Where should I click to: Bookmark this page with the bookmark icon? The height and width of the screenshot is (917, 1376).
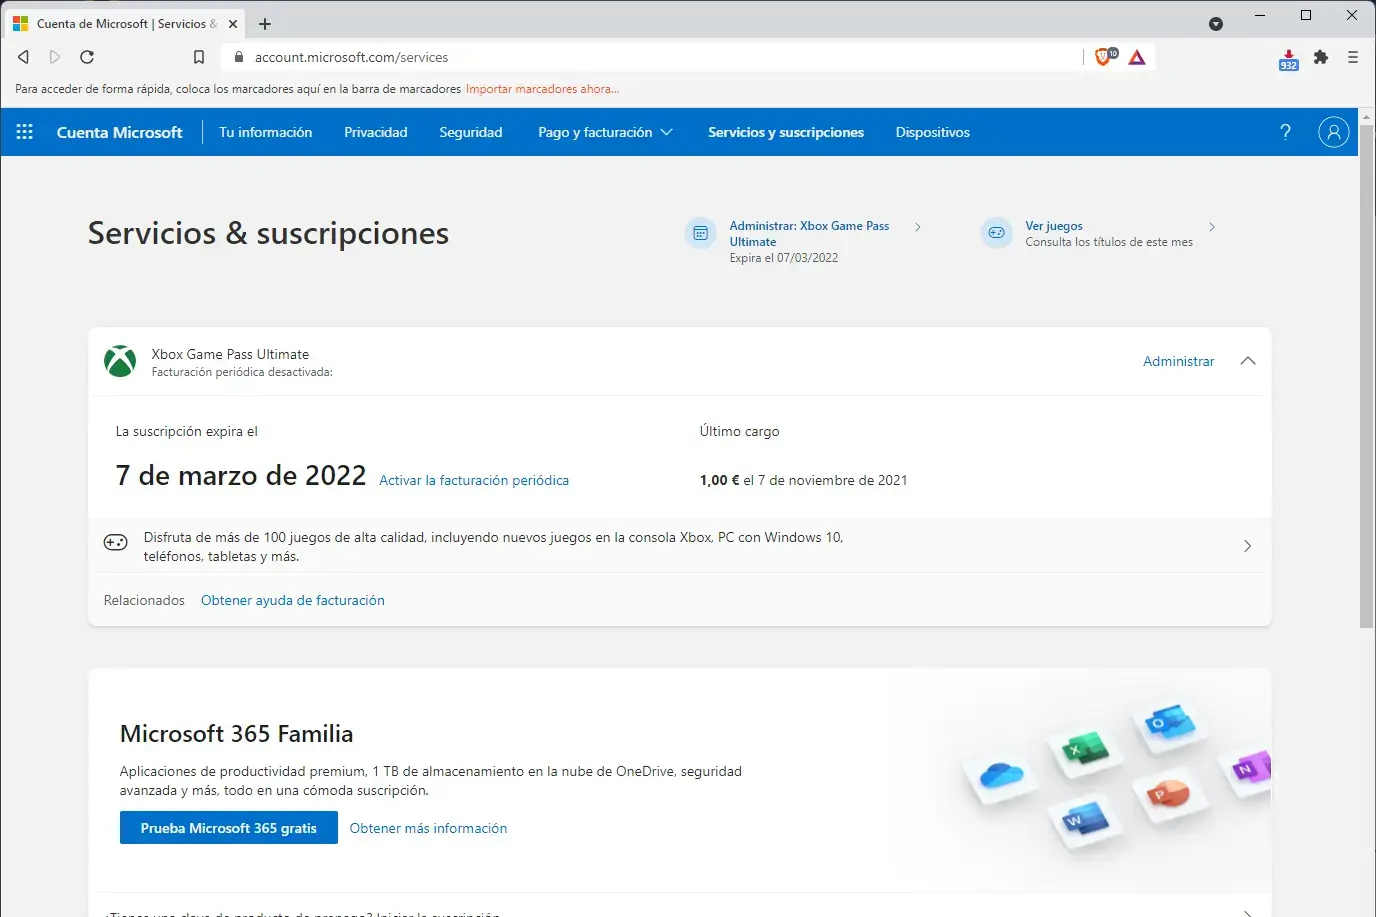coord(199,57)
